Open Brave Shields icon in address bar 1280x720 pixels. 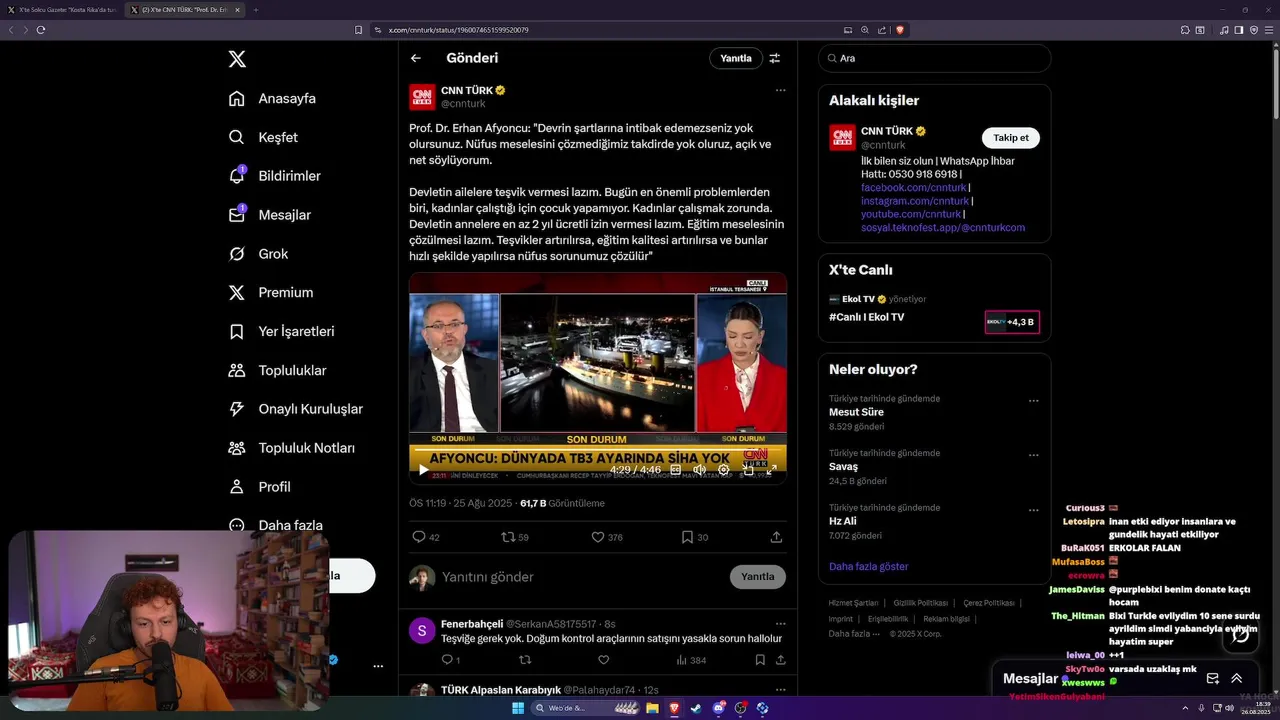click(x=900, y=30)
